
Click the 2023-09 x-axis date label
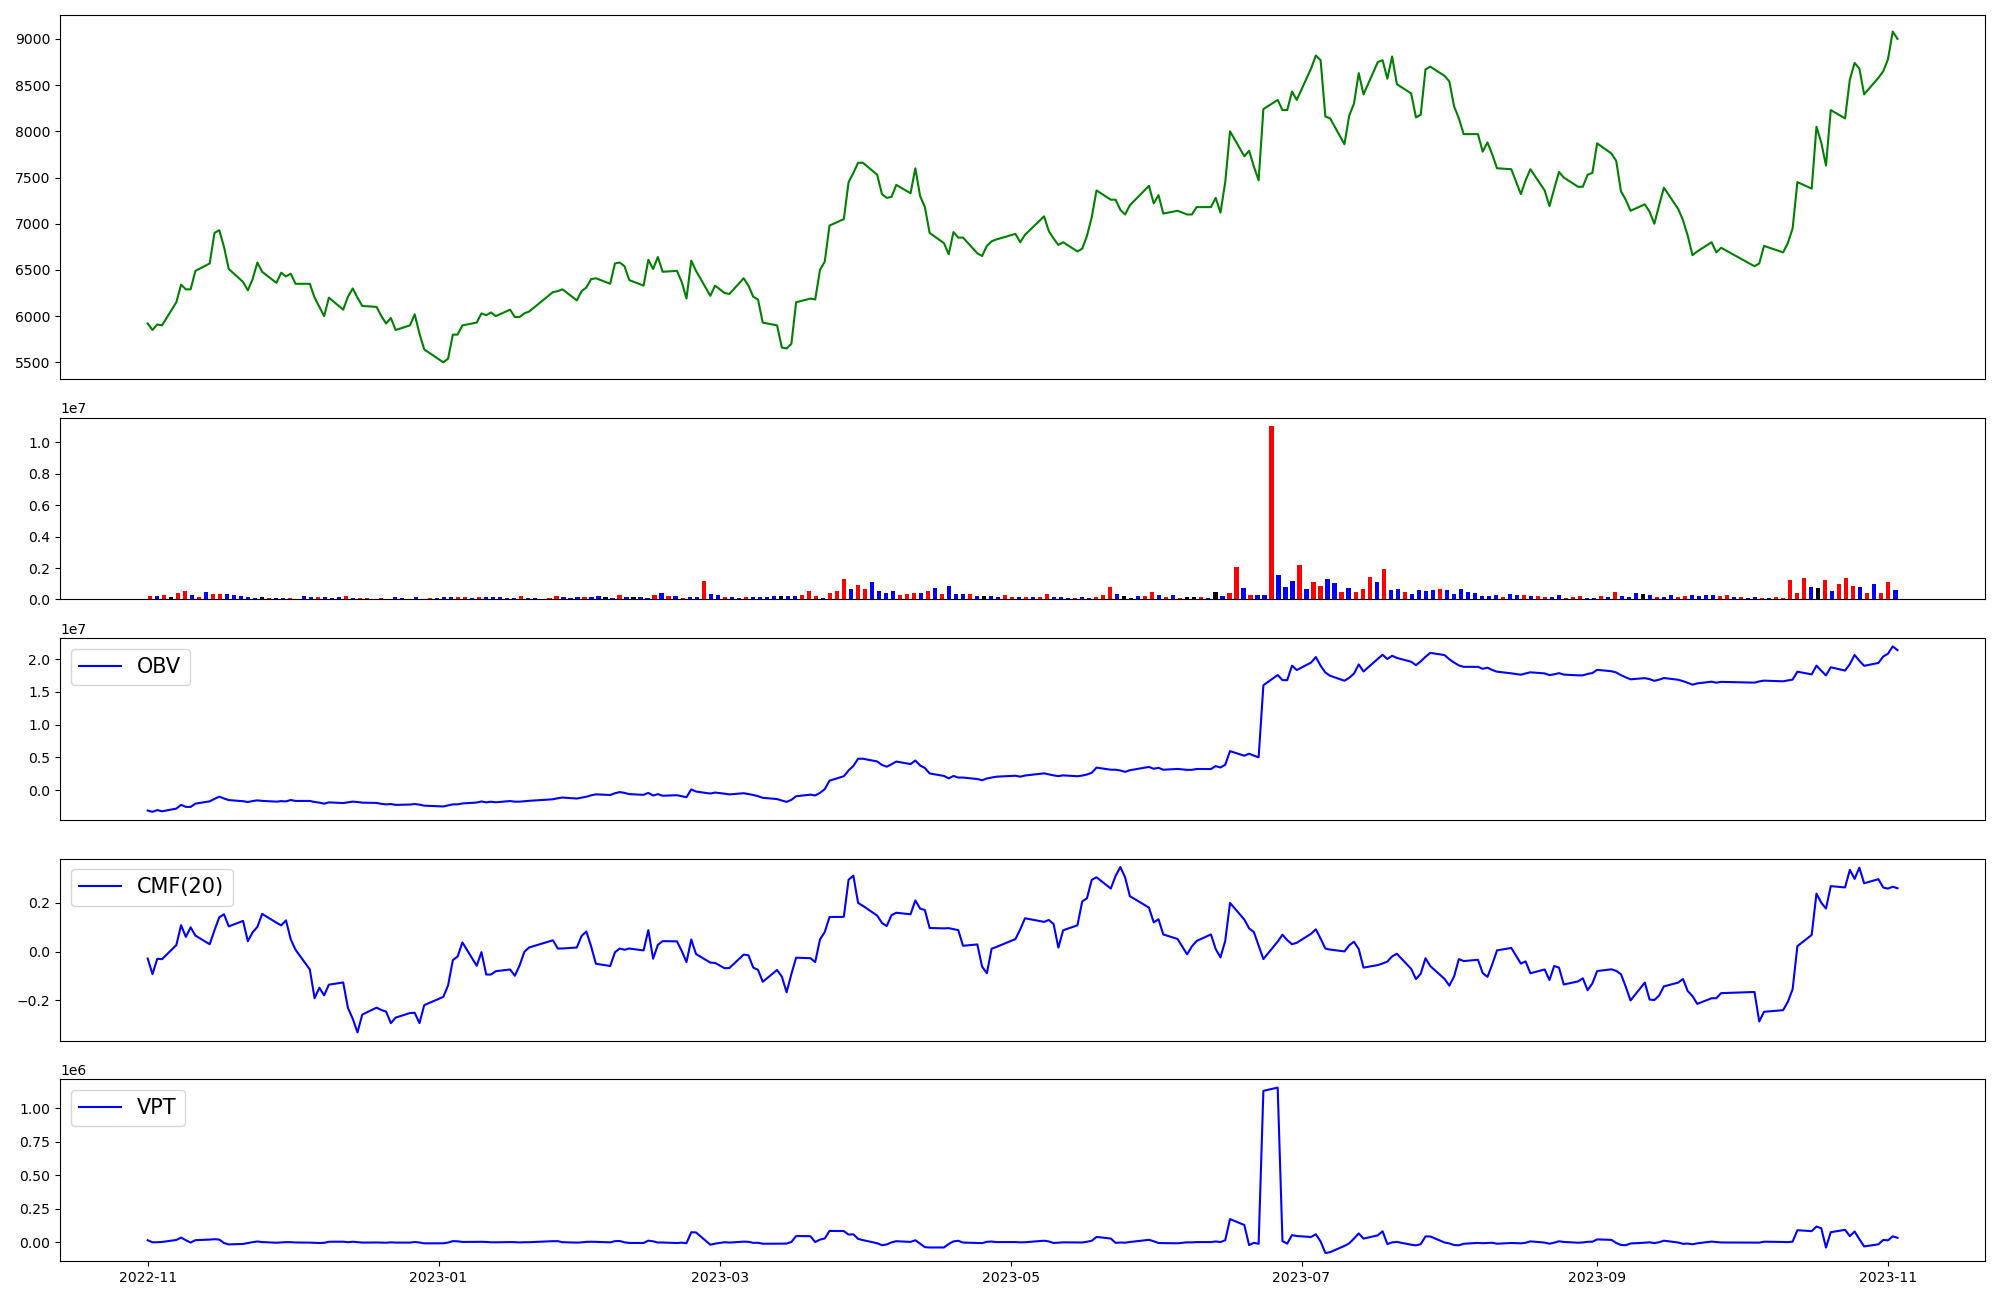tap(1597, 1277)
